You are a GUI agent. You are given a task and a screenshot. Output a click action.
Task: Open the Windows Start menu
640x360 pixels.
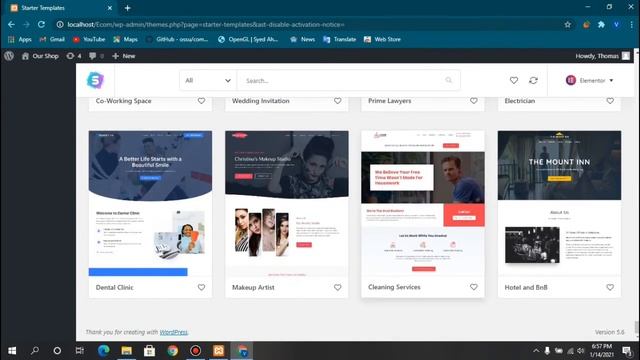click(x=12, y=351)
